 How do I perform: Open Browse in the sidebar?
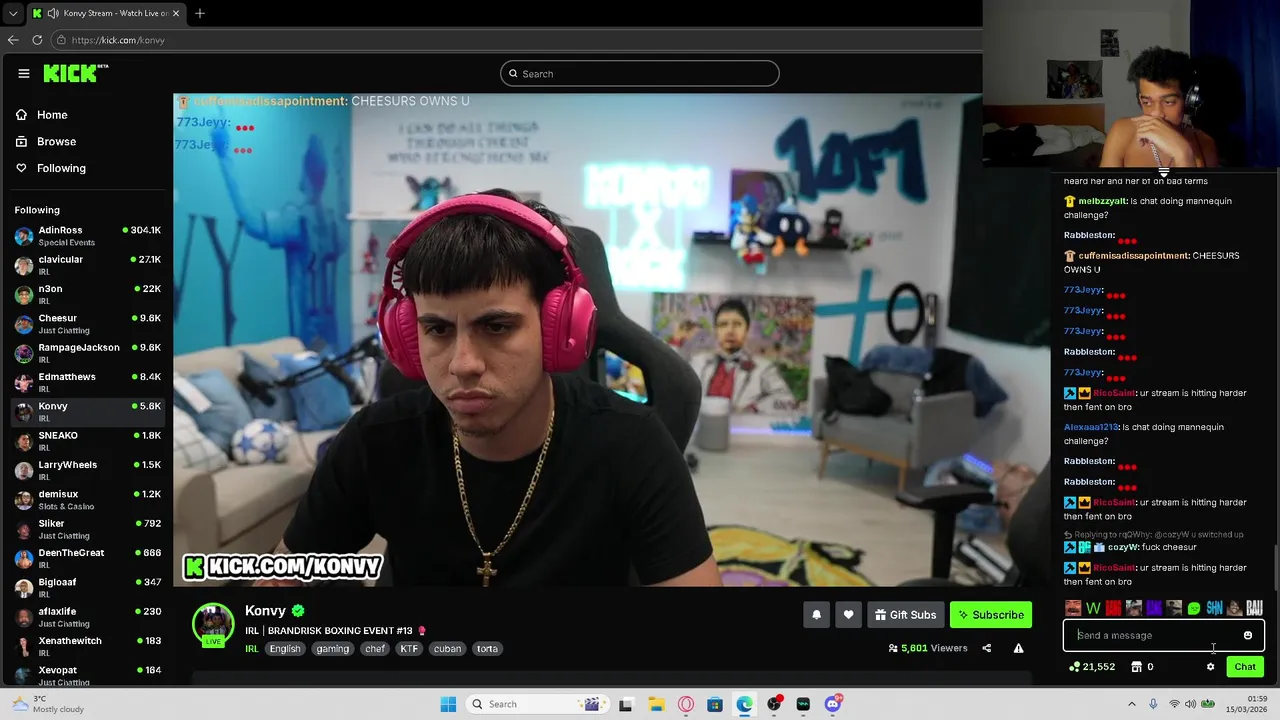coord(45,141)
